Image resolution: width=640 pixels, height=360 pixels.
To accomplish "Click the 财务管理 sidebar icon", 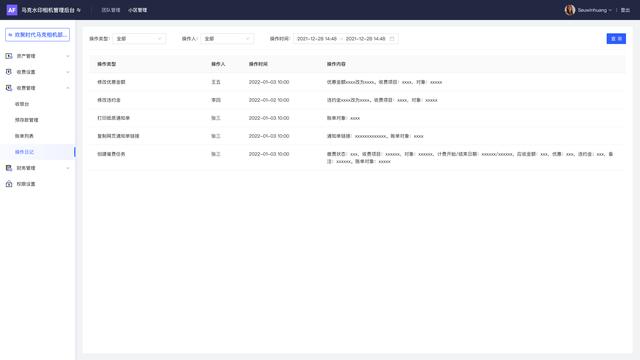I will [9, 168].
